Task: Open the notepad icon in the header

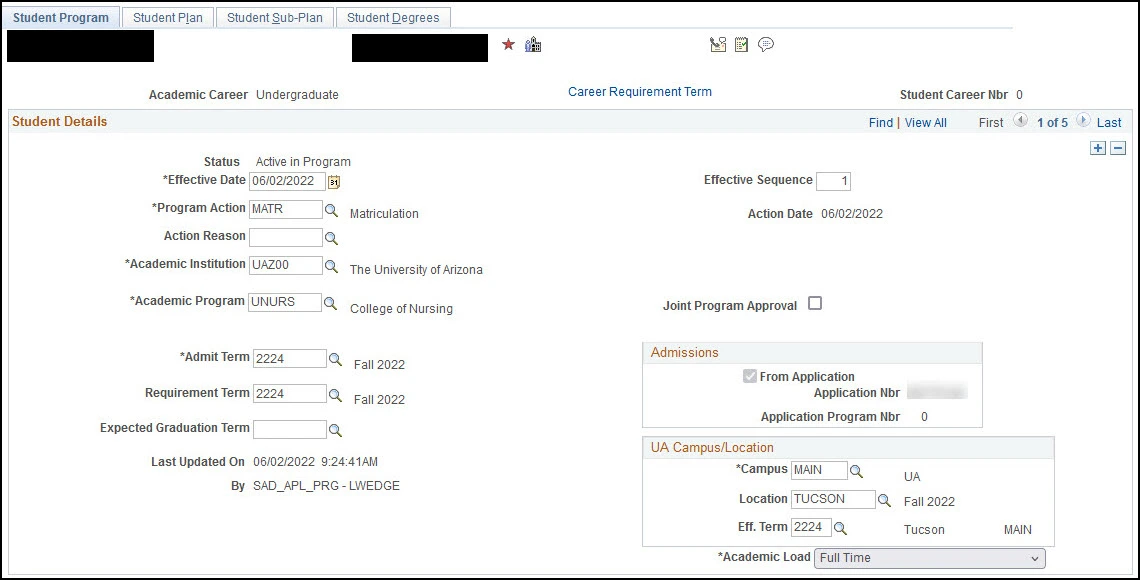Action: coord(741,45)
